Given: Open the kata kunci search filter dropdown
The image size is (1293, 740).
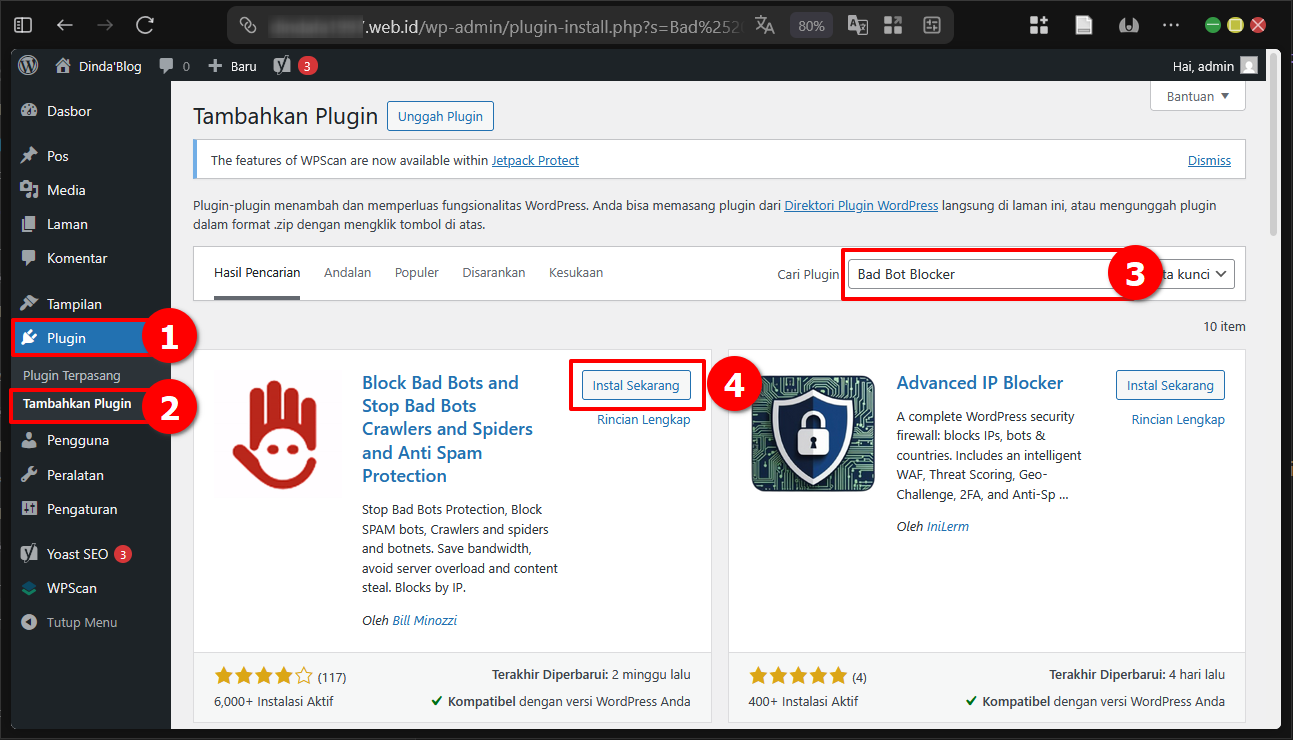Looking at the screenshot, I should coord(1203,273).
